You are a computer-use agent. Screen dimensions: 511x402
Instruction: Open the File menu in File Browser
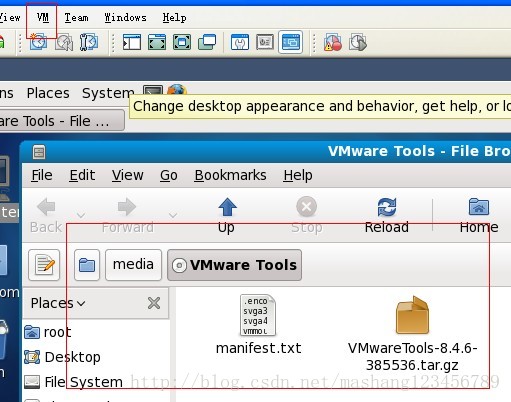42,175
